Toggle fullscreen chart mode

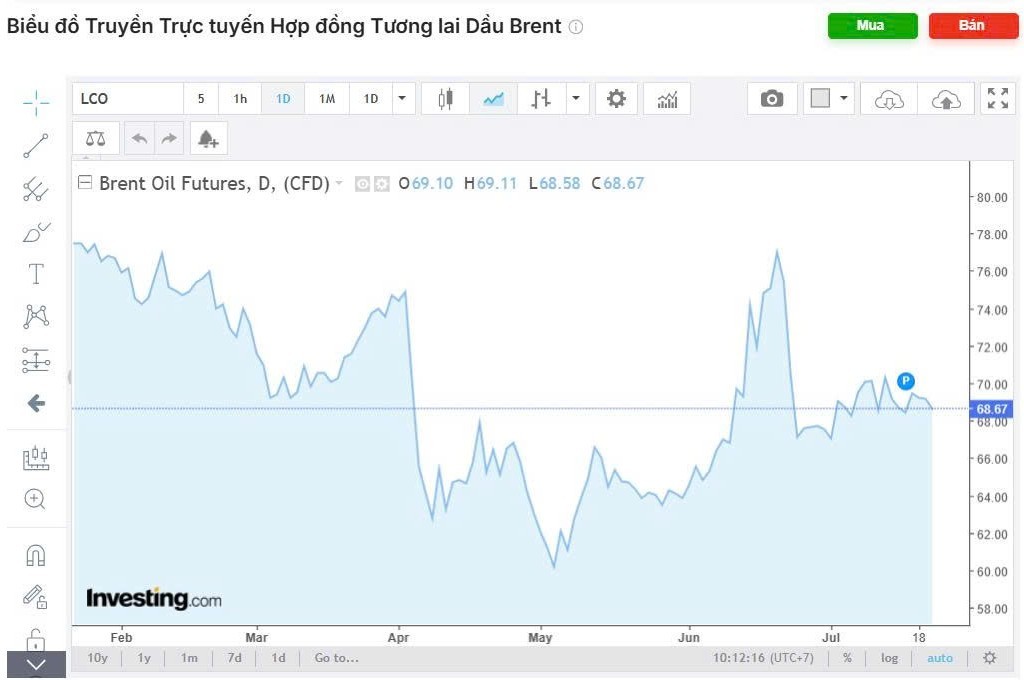997,98
